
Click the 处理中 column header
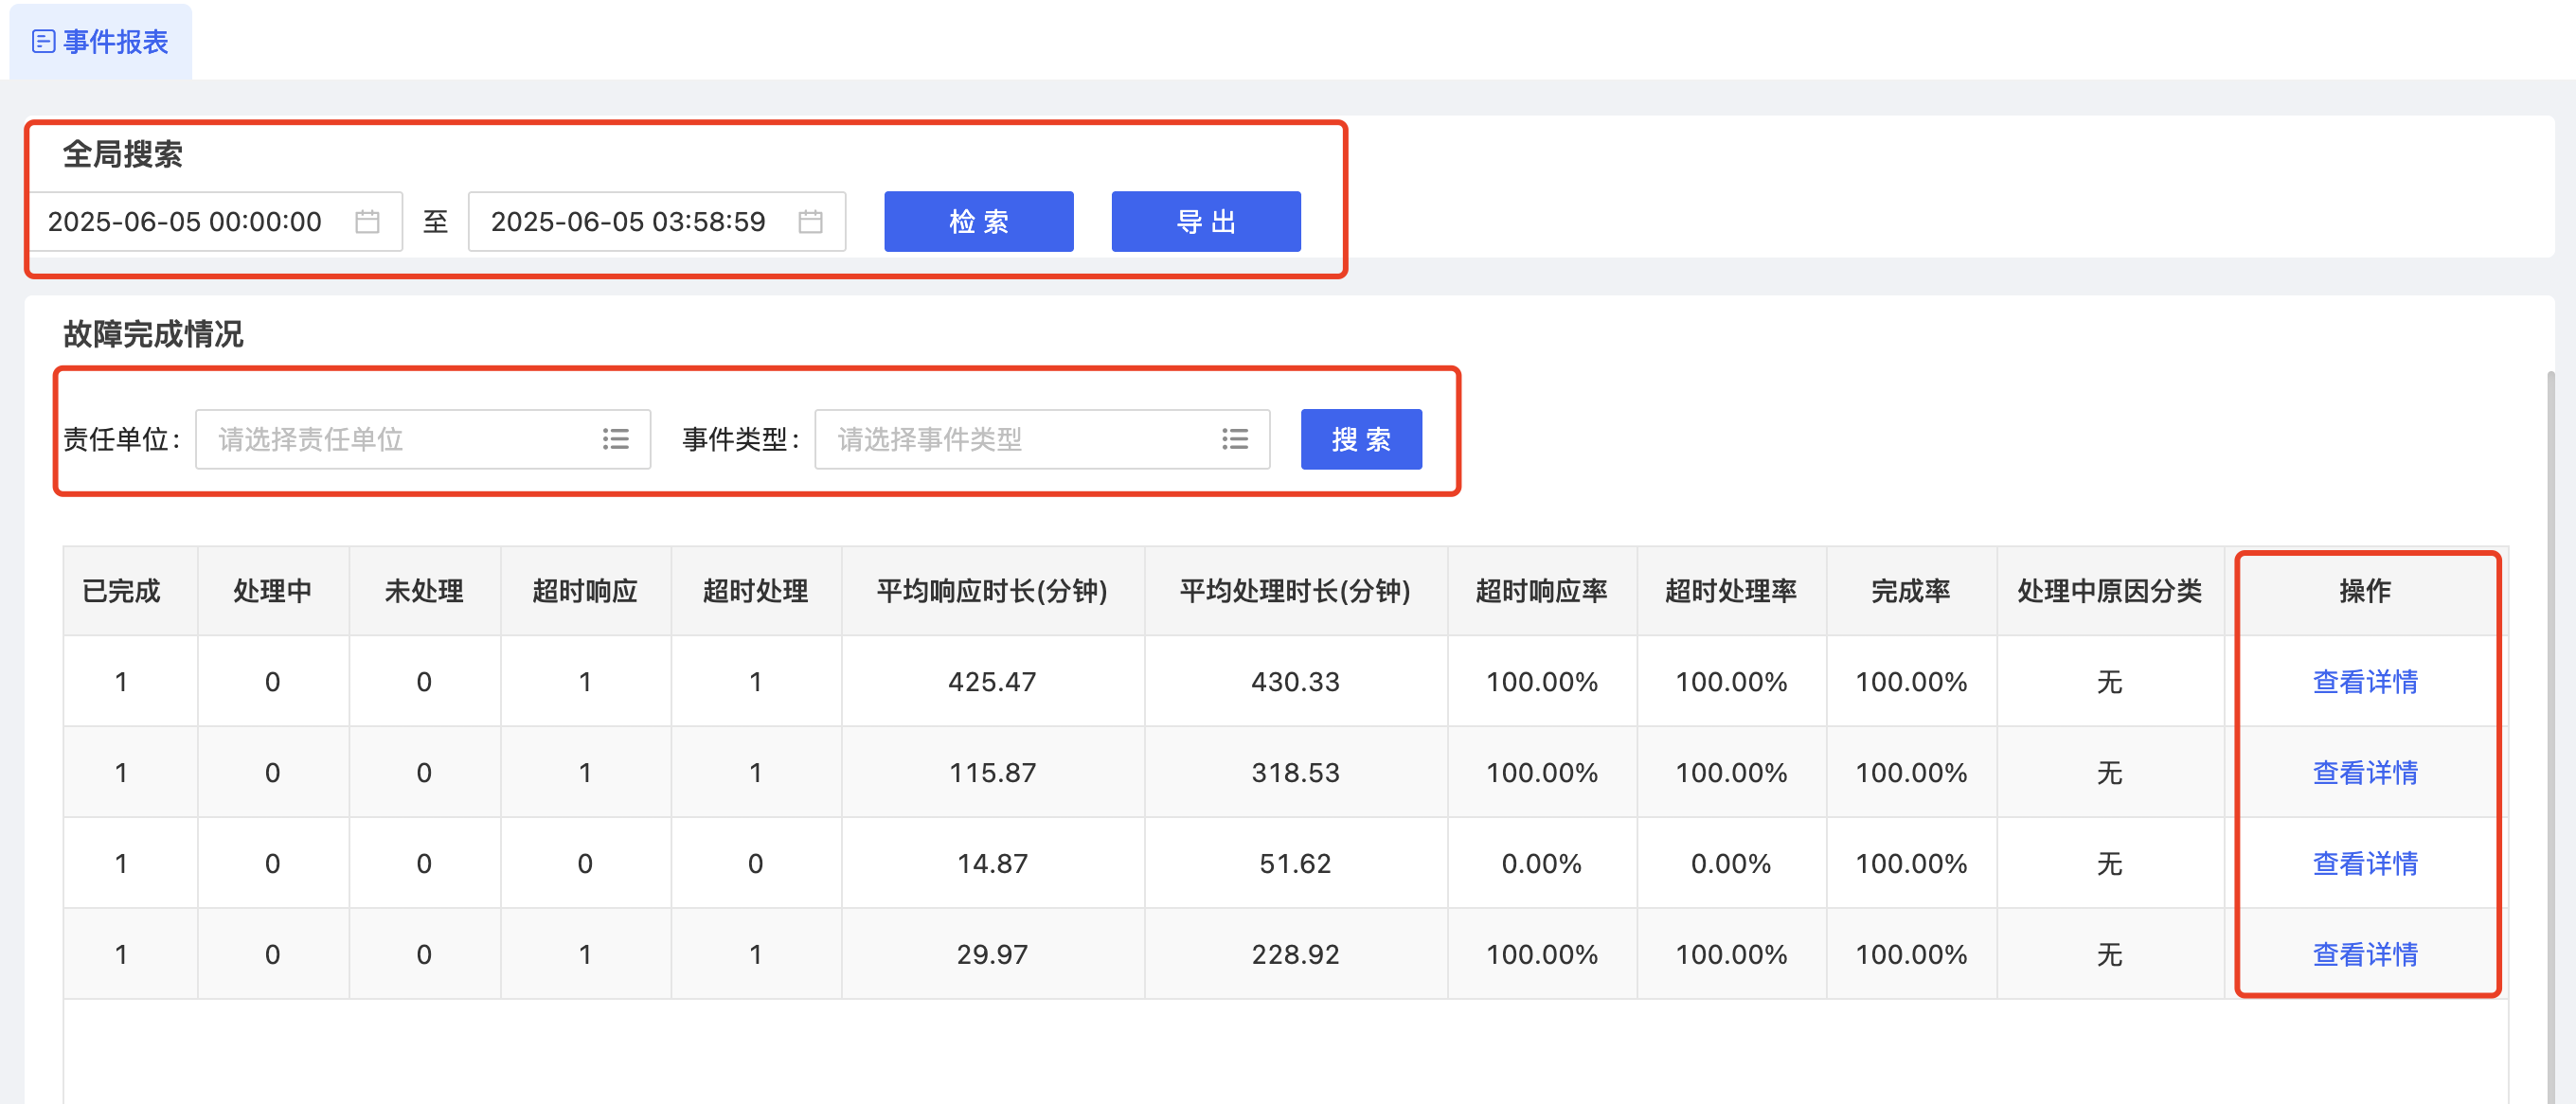tap(272, 591)
